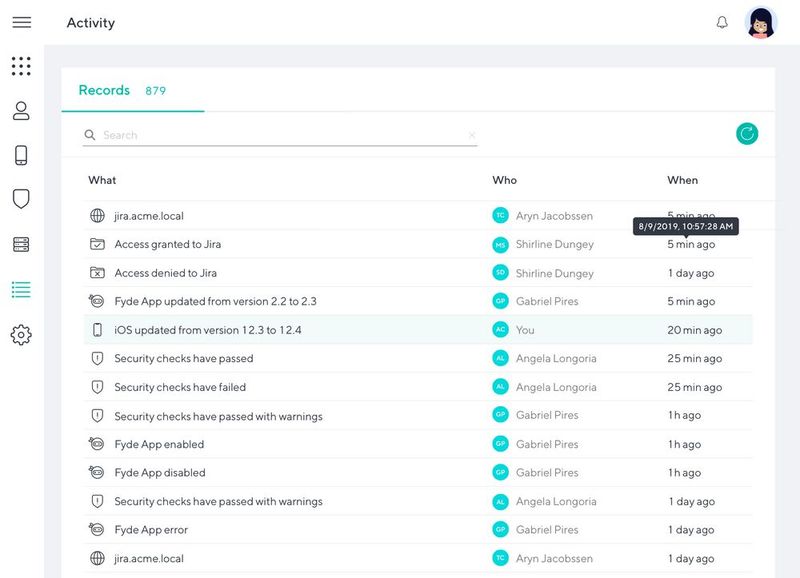Click Shirline Dungey in Access denied row
The height and width of the screenshot is (578, 800).
pyautogui.click(x=555, y=273)
